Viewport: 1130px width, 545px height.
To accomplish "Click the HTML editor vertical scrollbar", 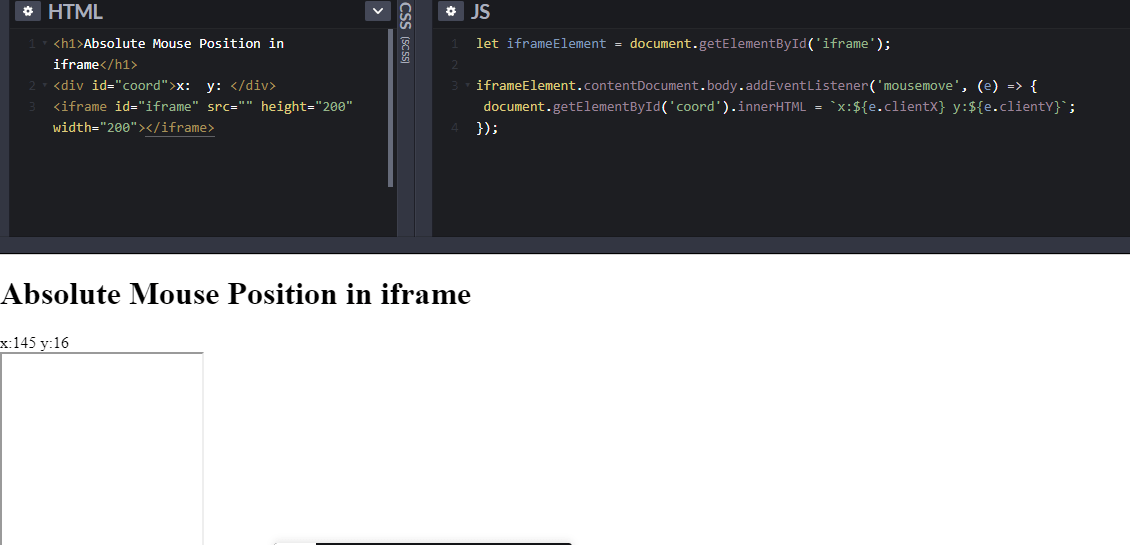I will [x=391, y=108].
